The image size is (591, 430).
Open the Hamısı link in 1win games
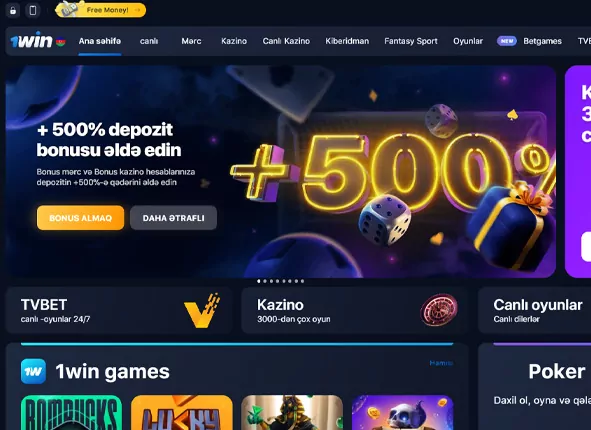[x=441, y=363]
